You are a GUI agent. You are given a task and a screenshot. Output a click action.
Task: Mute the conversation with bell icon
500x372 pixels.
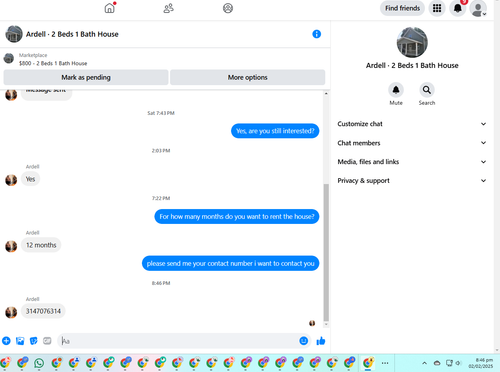click(396, 90)
